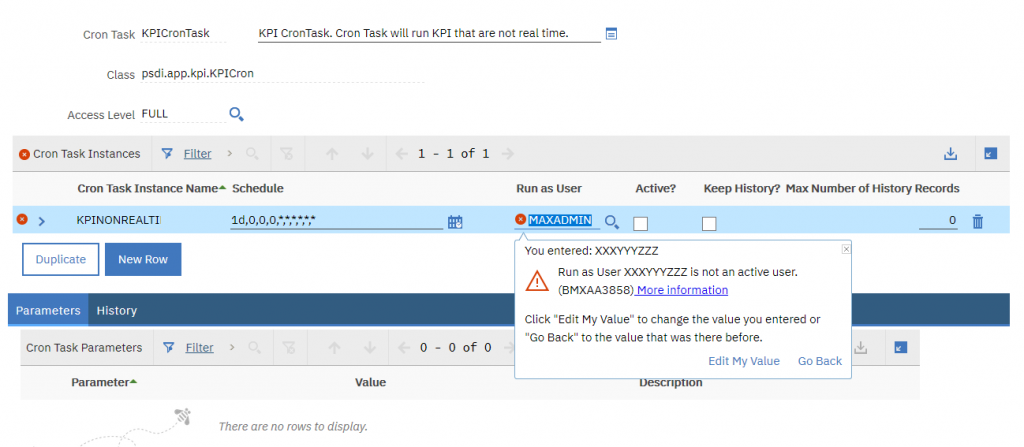This screenshot has height=447, width=1024.
Task: Open schedule calendar icon for KPINONREALTIME
Action: [455, 222]
